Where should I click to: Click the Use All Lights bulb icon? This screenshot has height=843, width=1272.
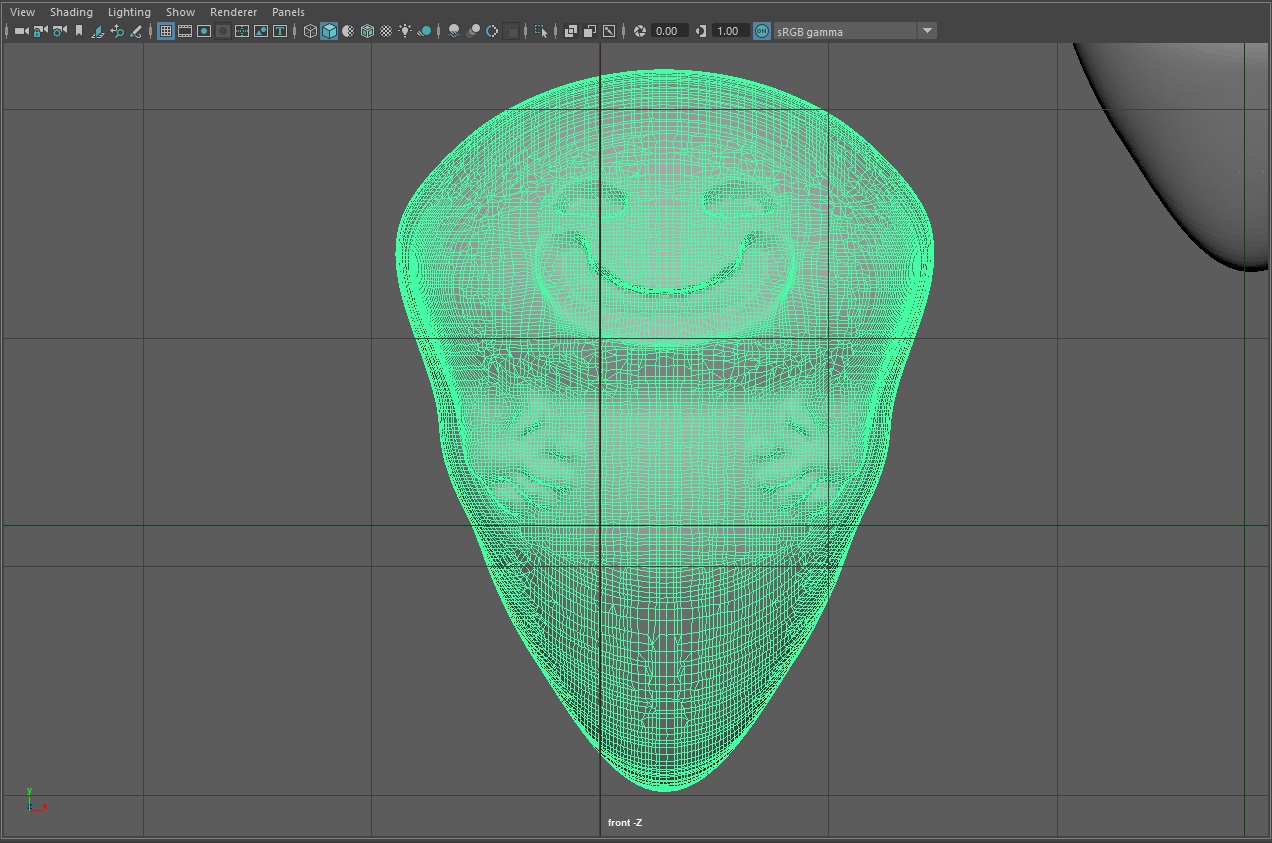(405, 31)
